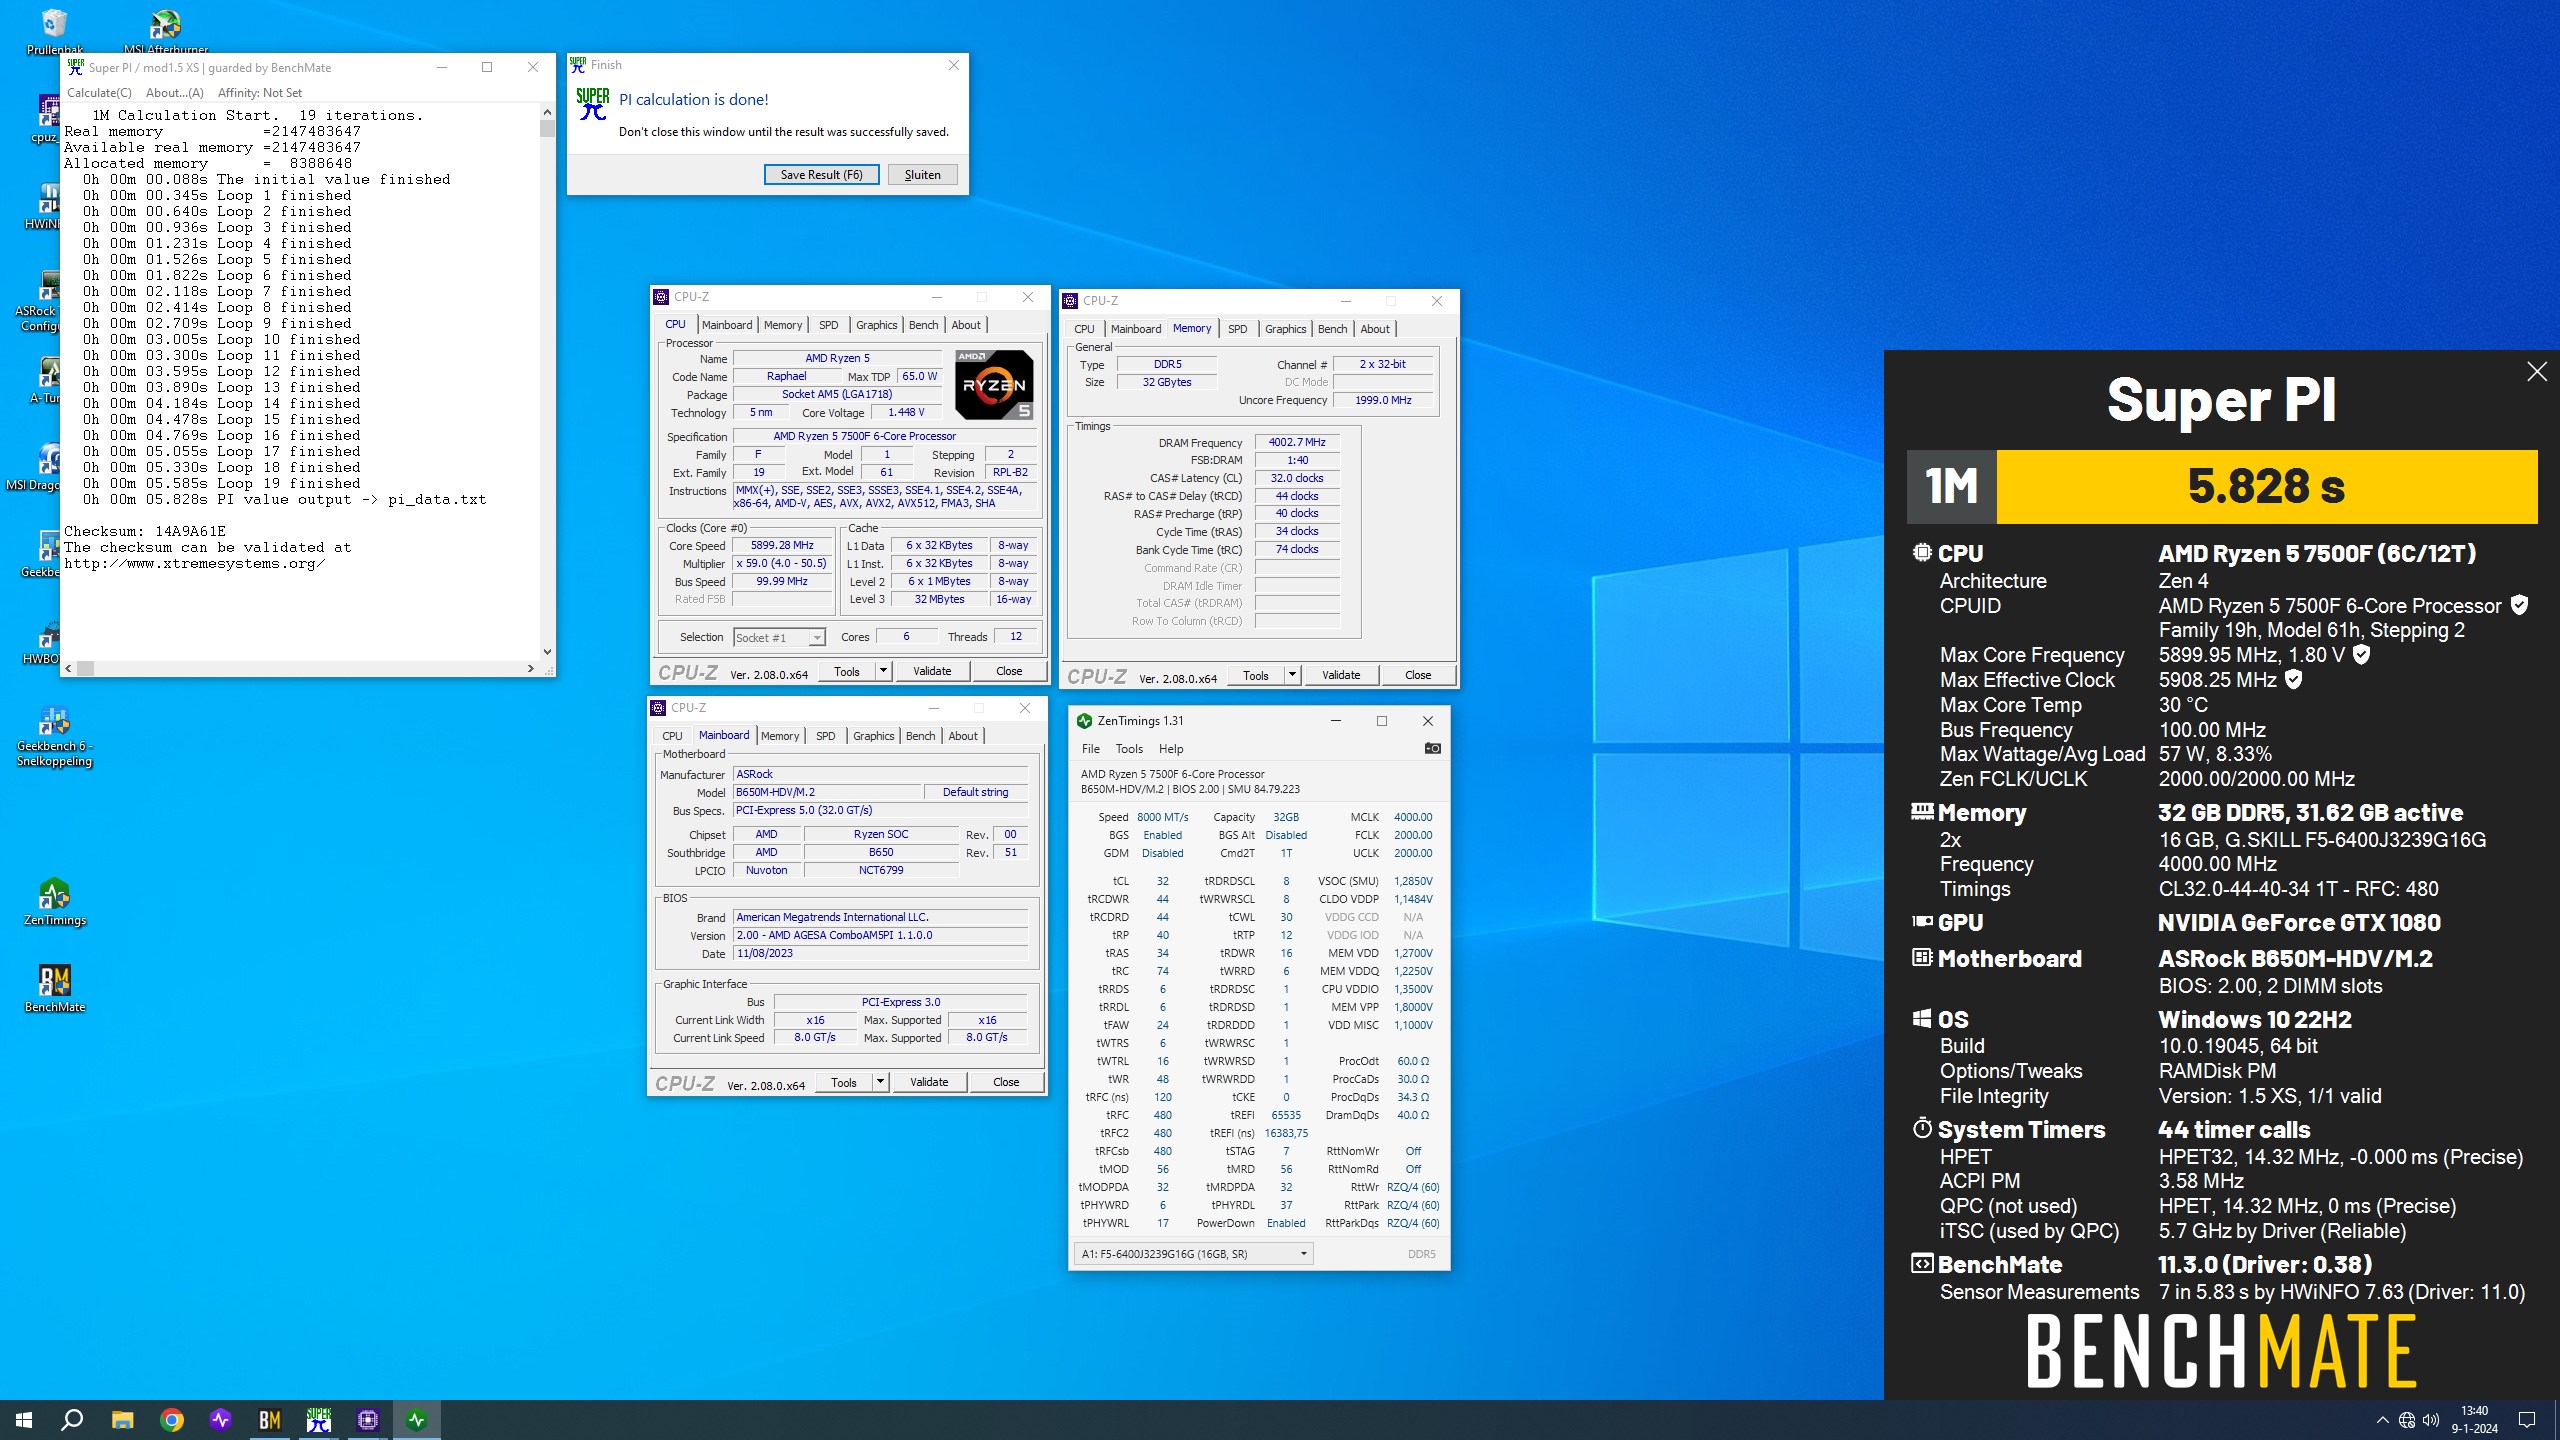Open network status tray icon
Image resolution: width=2560 pixels, height=1440 pixels.
(x=2407, y=1420)
